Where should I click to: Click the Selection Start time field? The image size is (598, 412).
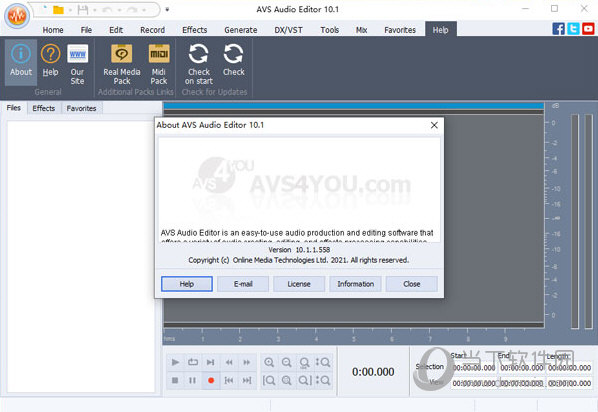(474, 368)
